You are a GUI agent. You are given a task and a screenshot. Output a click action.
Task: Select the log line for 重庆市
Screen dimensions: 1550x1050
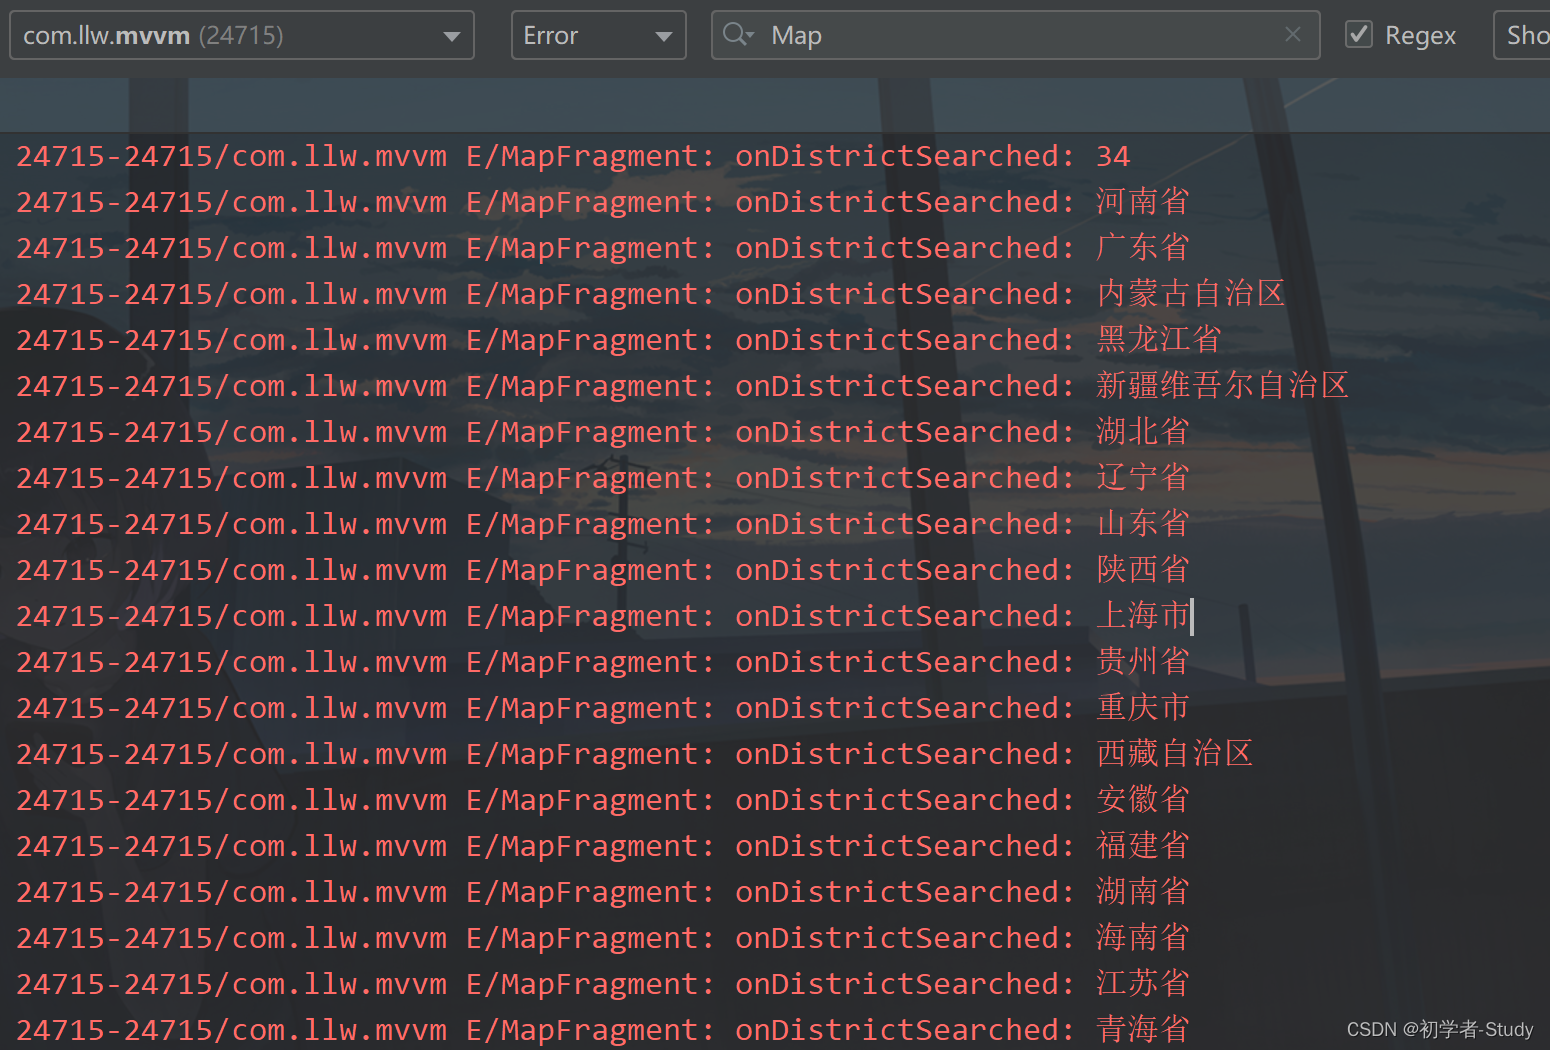[603, 708]
